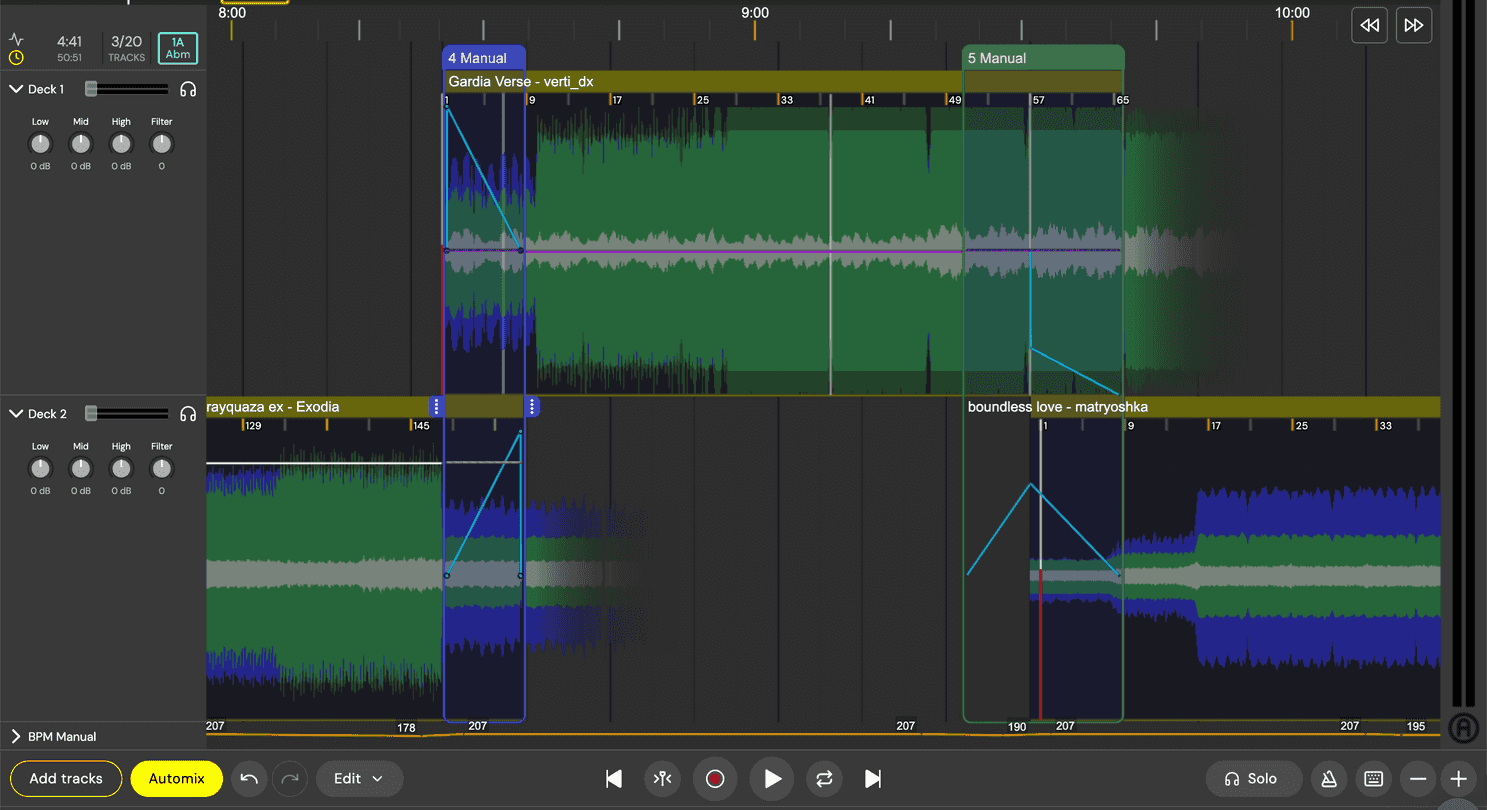
Task: Open the Edit dropdown menu
Action: pos(359,779)
